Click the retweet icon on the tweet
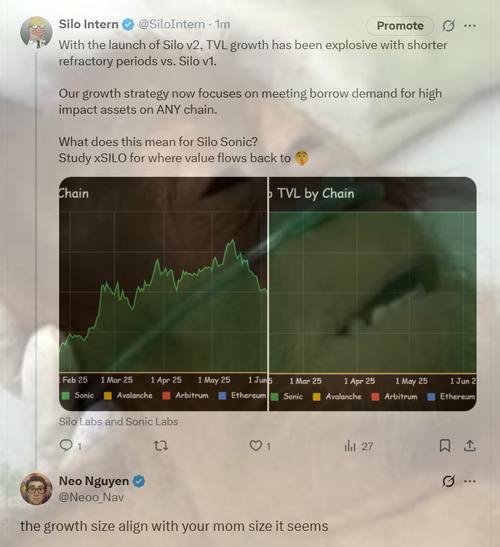This screenshot has height=547, width=500. tap(161, 445)
